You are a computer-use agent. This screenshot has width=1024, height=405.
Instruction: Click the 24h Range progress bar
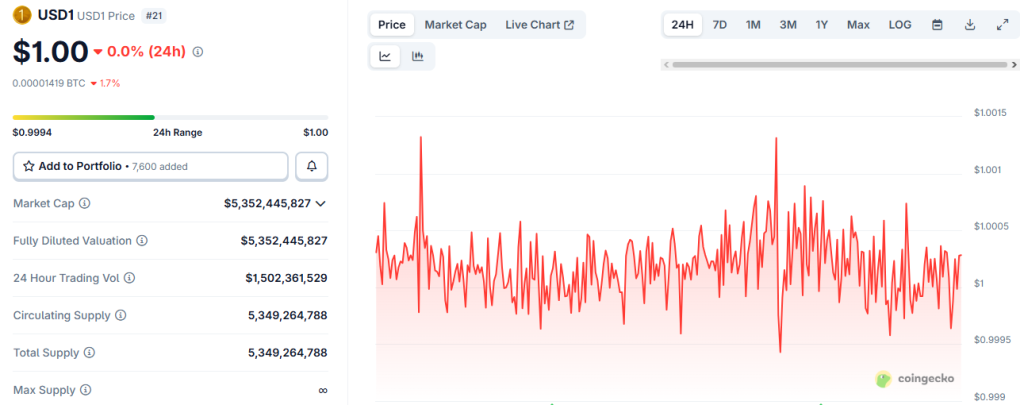pos(170,118)
